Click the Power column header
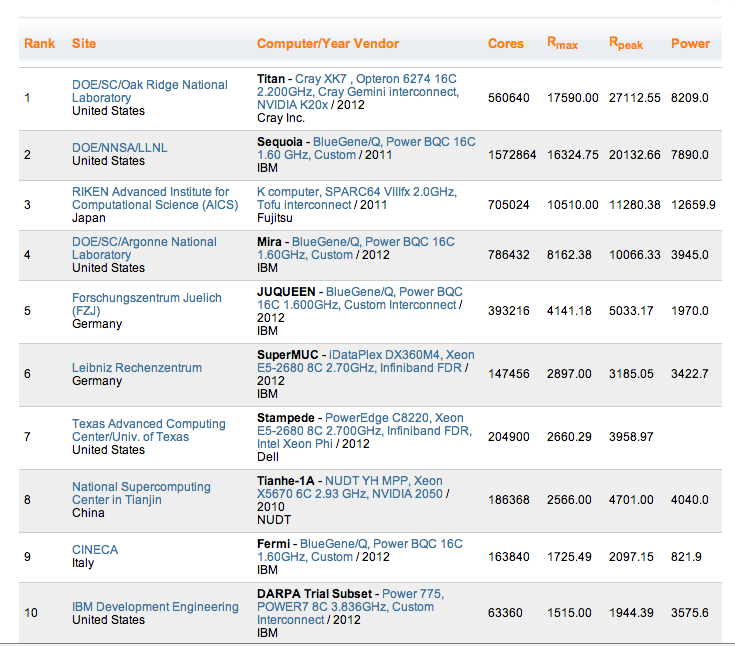 (690, 44)
